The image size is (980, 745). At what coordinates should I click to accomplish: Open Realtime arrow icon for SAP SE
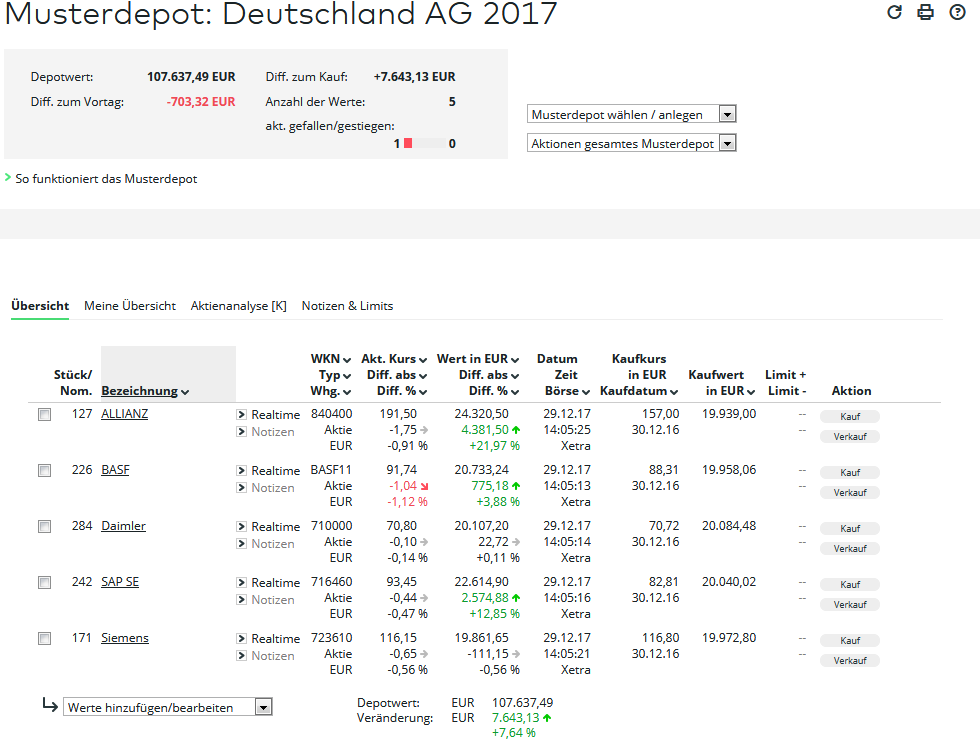click(241, 582)
